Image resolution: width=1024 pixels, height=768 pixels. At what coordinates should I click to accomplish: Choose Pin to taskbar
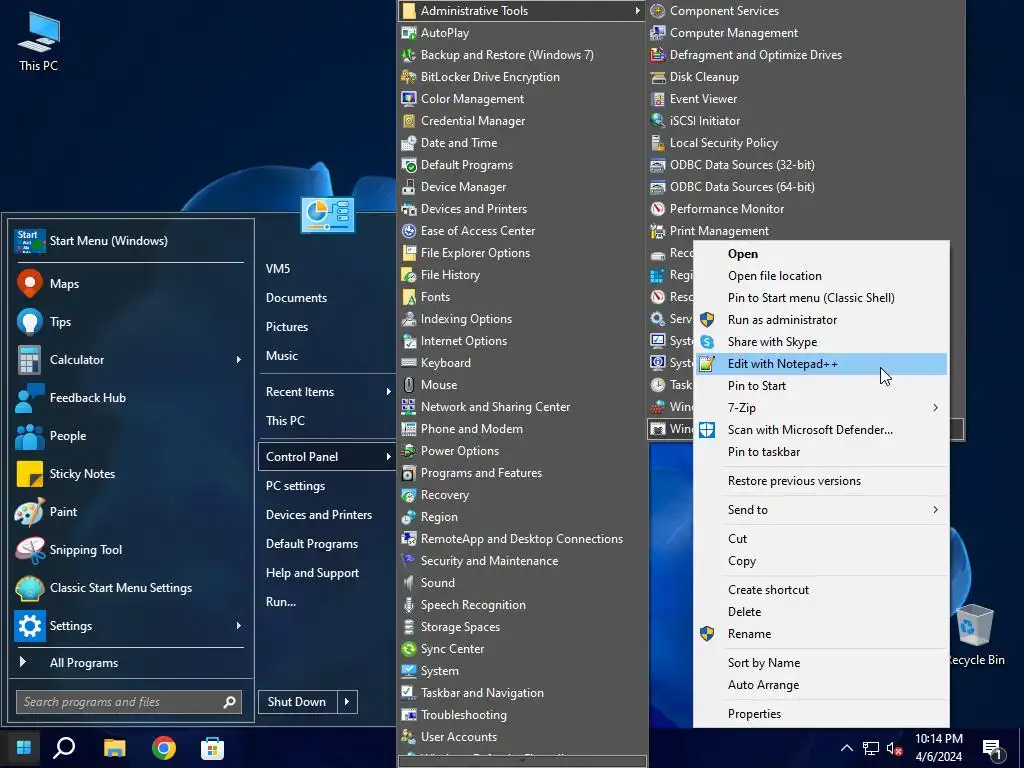pyautogui.click(x=822, y=451)
